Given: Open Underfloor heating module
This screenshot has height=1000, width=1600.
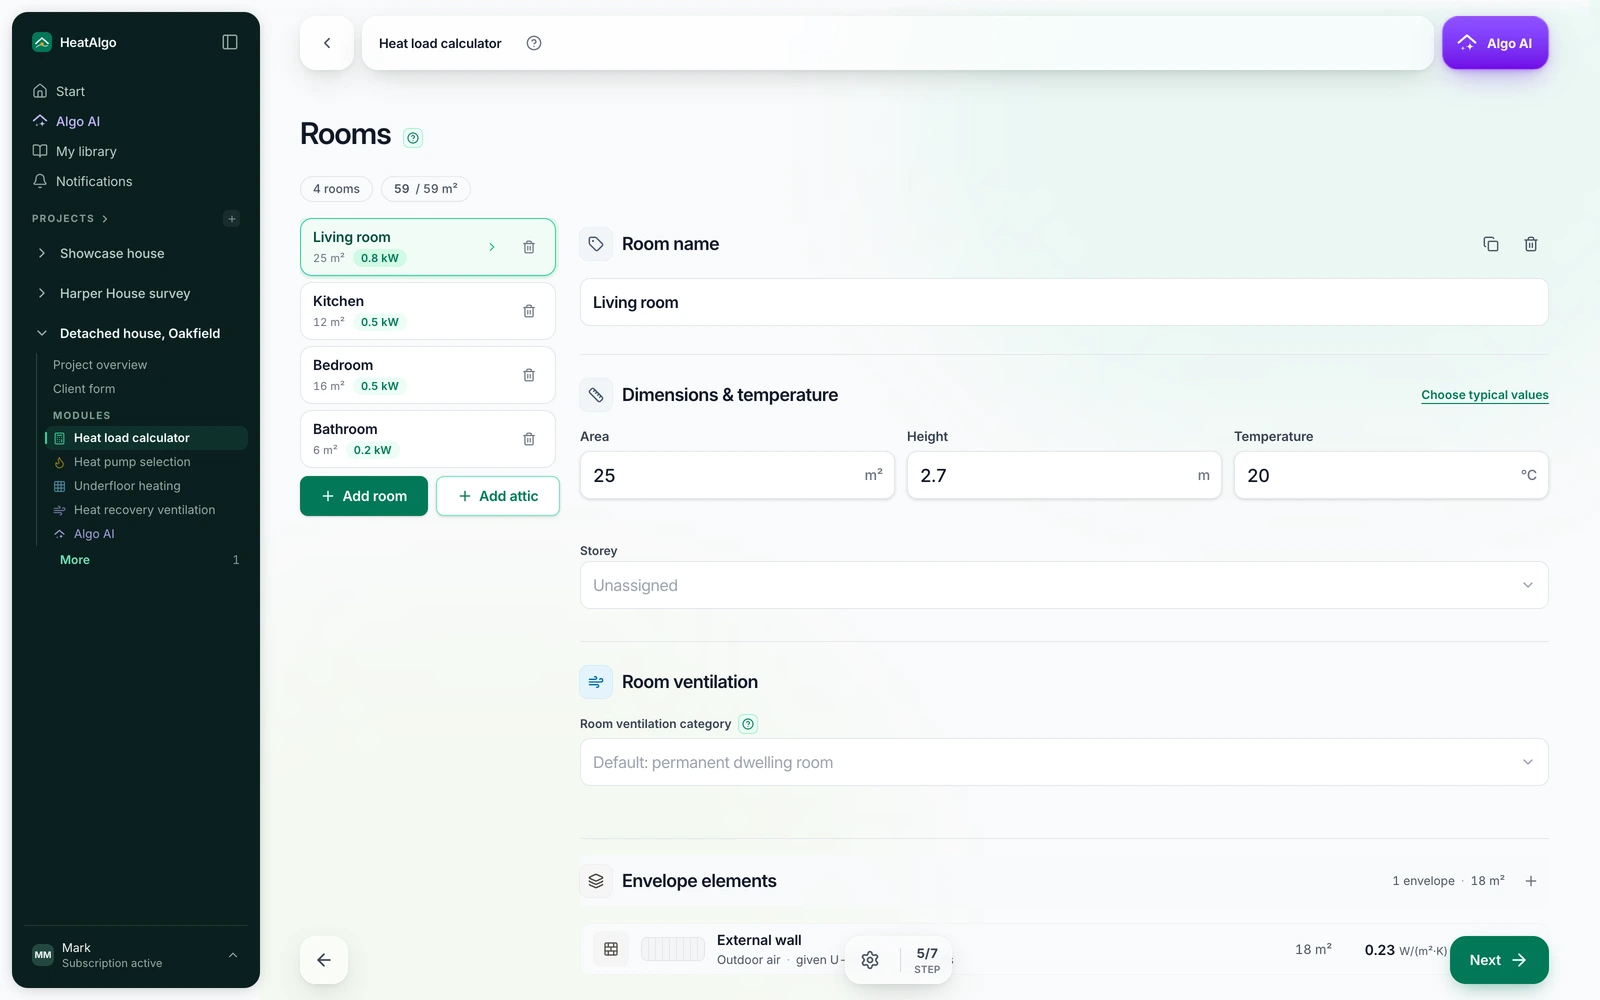Looking at the screenshot, I should (127, 486).
